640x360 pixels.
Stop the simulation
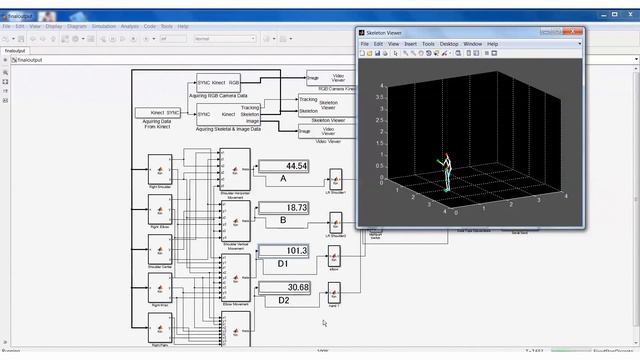click(x=133, y=39)
